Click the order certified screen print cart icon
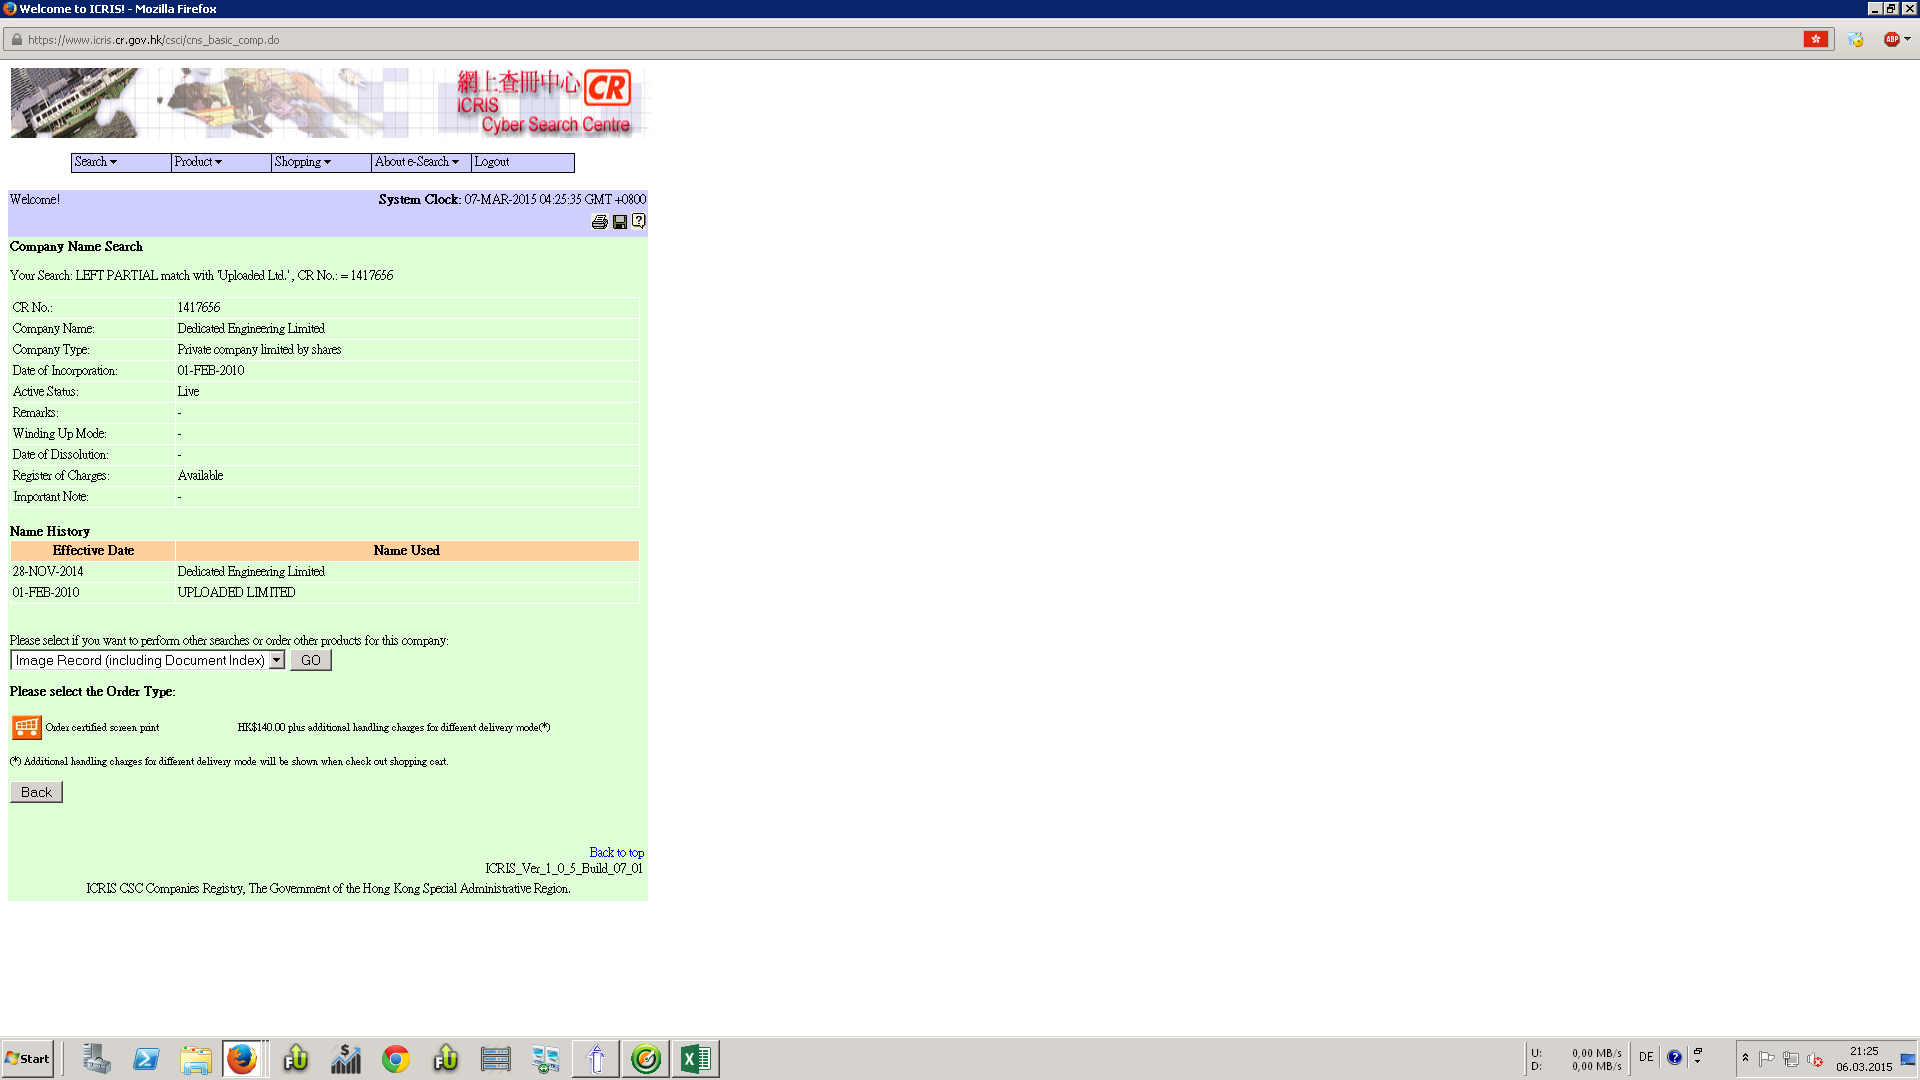Screen dimensions: 1920x1080 pyautogui.click(x=27, y=727)
